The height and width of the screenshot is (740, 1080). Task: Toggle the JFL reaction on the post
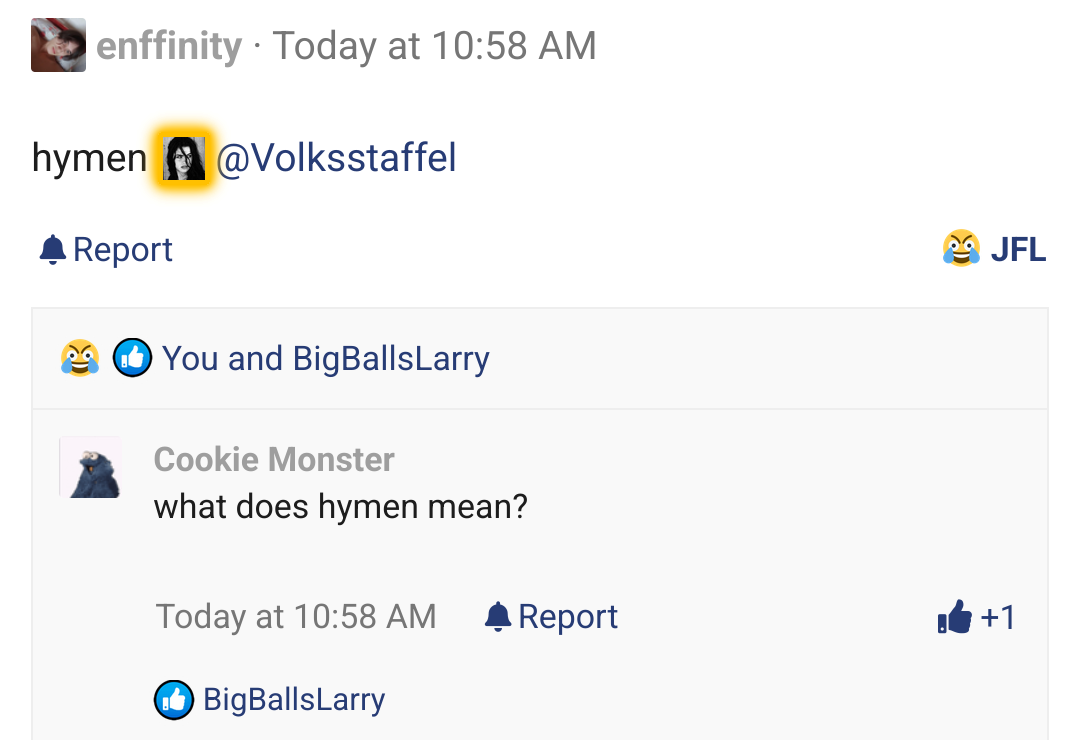1018,249
